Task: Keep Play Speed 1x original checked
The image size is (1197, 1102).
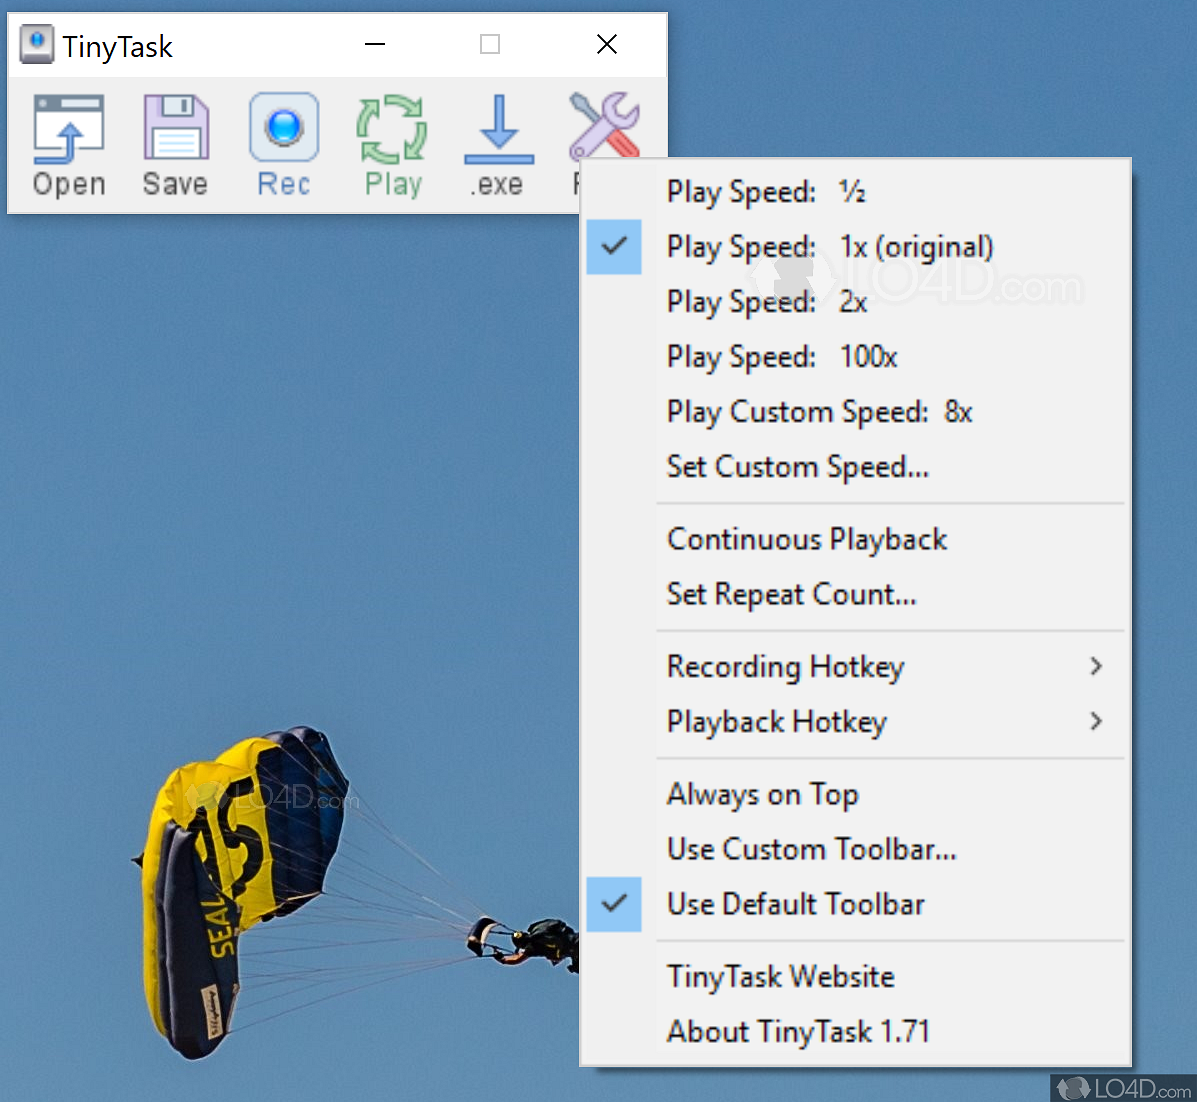Action: tap(829, 247)
